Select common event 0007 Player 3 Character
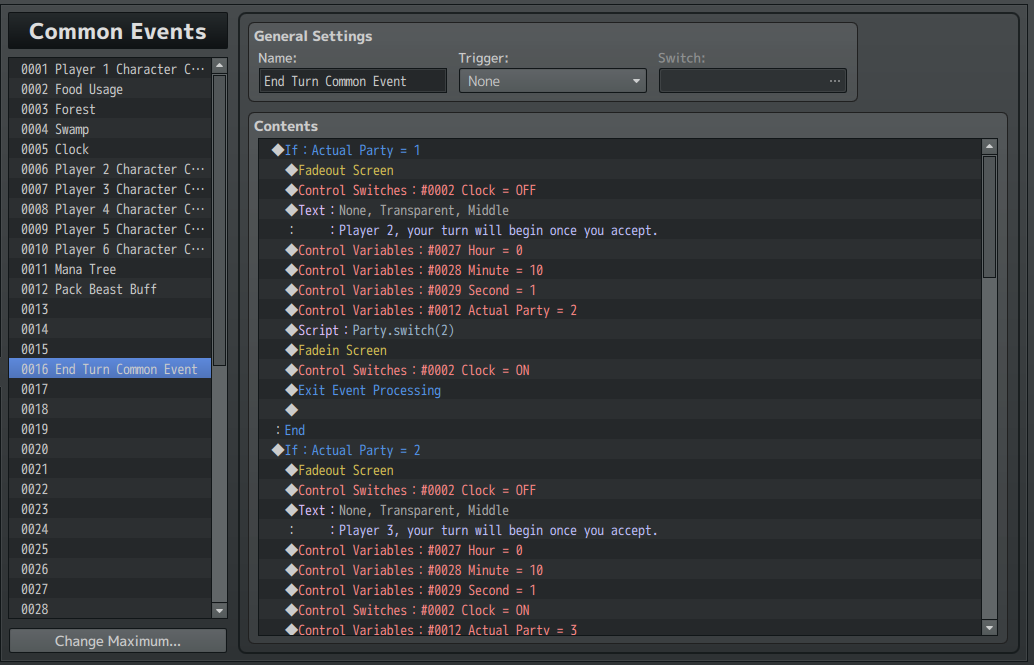This screenshot has height=665, width=1034. coord(110,189)
